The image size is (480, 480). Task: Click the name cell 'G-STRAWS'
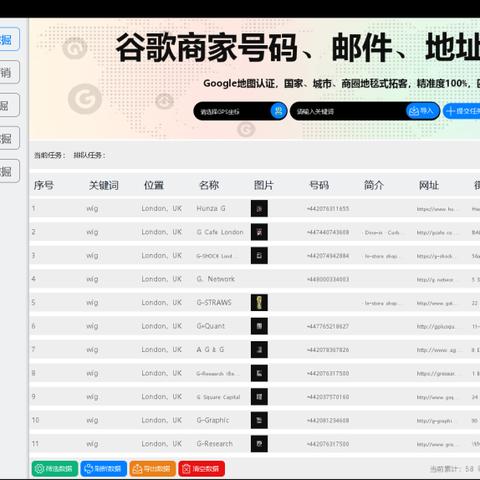tap(214, 303)
